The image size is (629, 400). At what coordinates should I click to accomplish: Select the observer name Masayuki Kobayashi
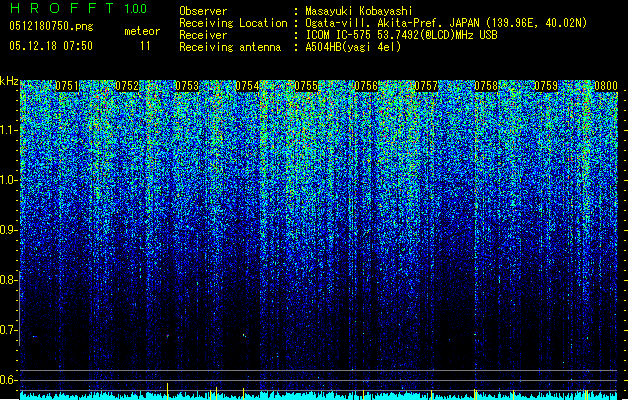pos(359,11)
